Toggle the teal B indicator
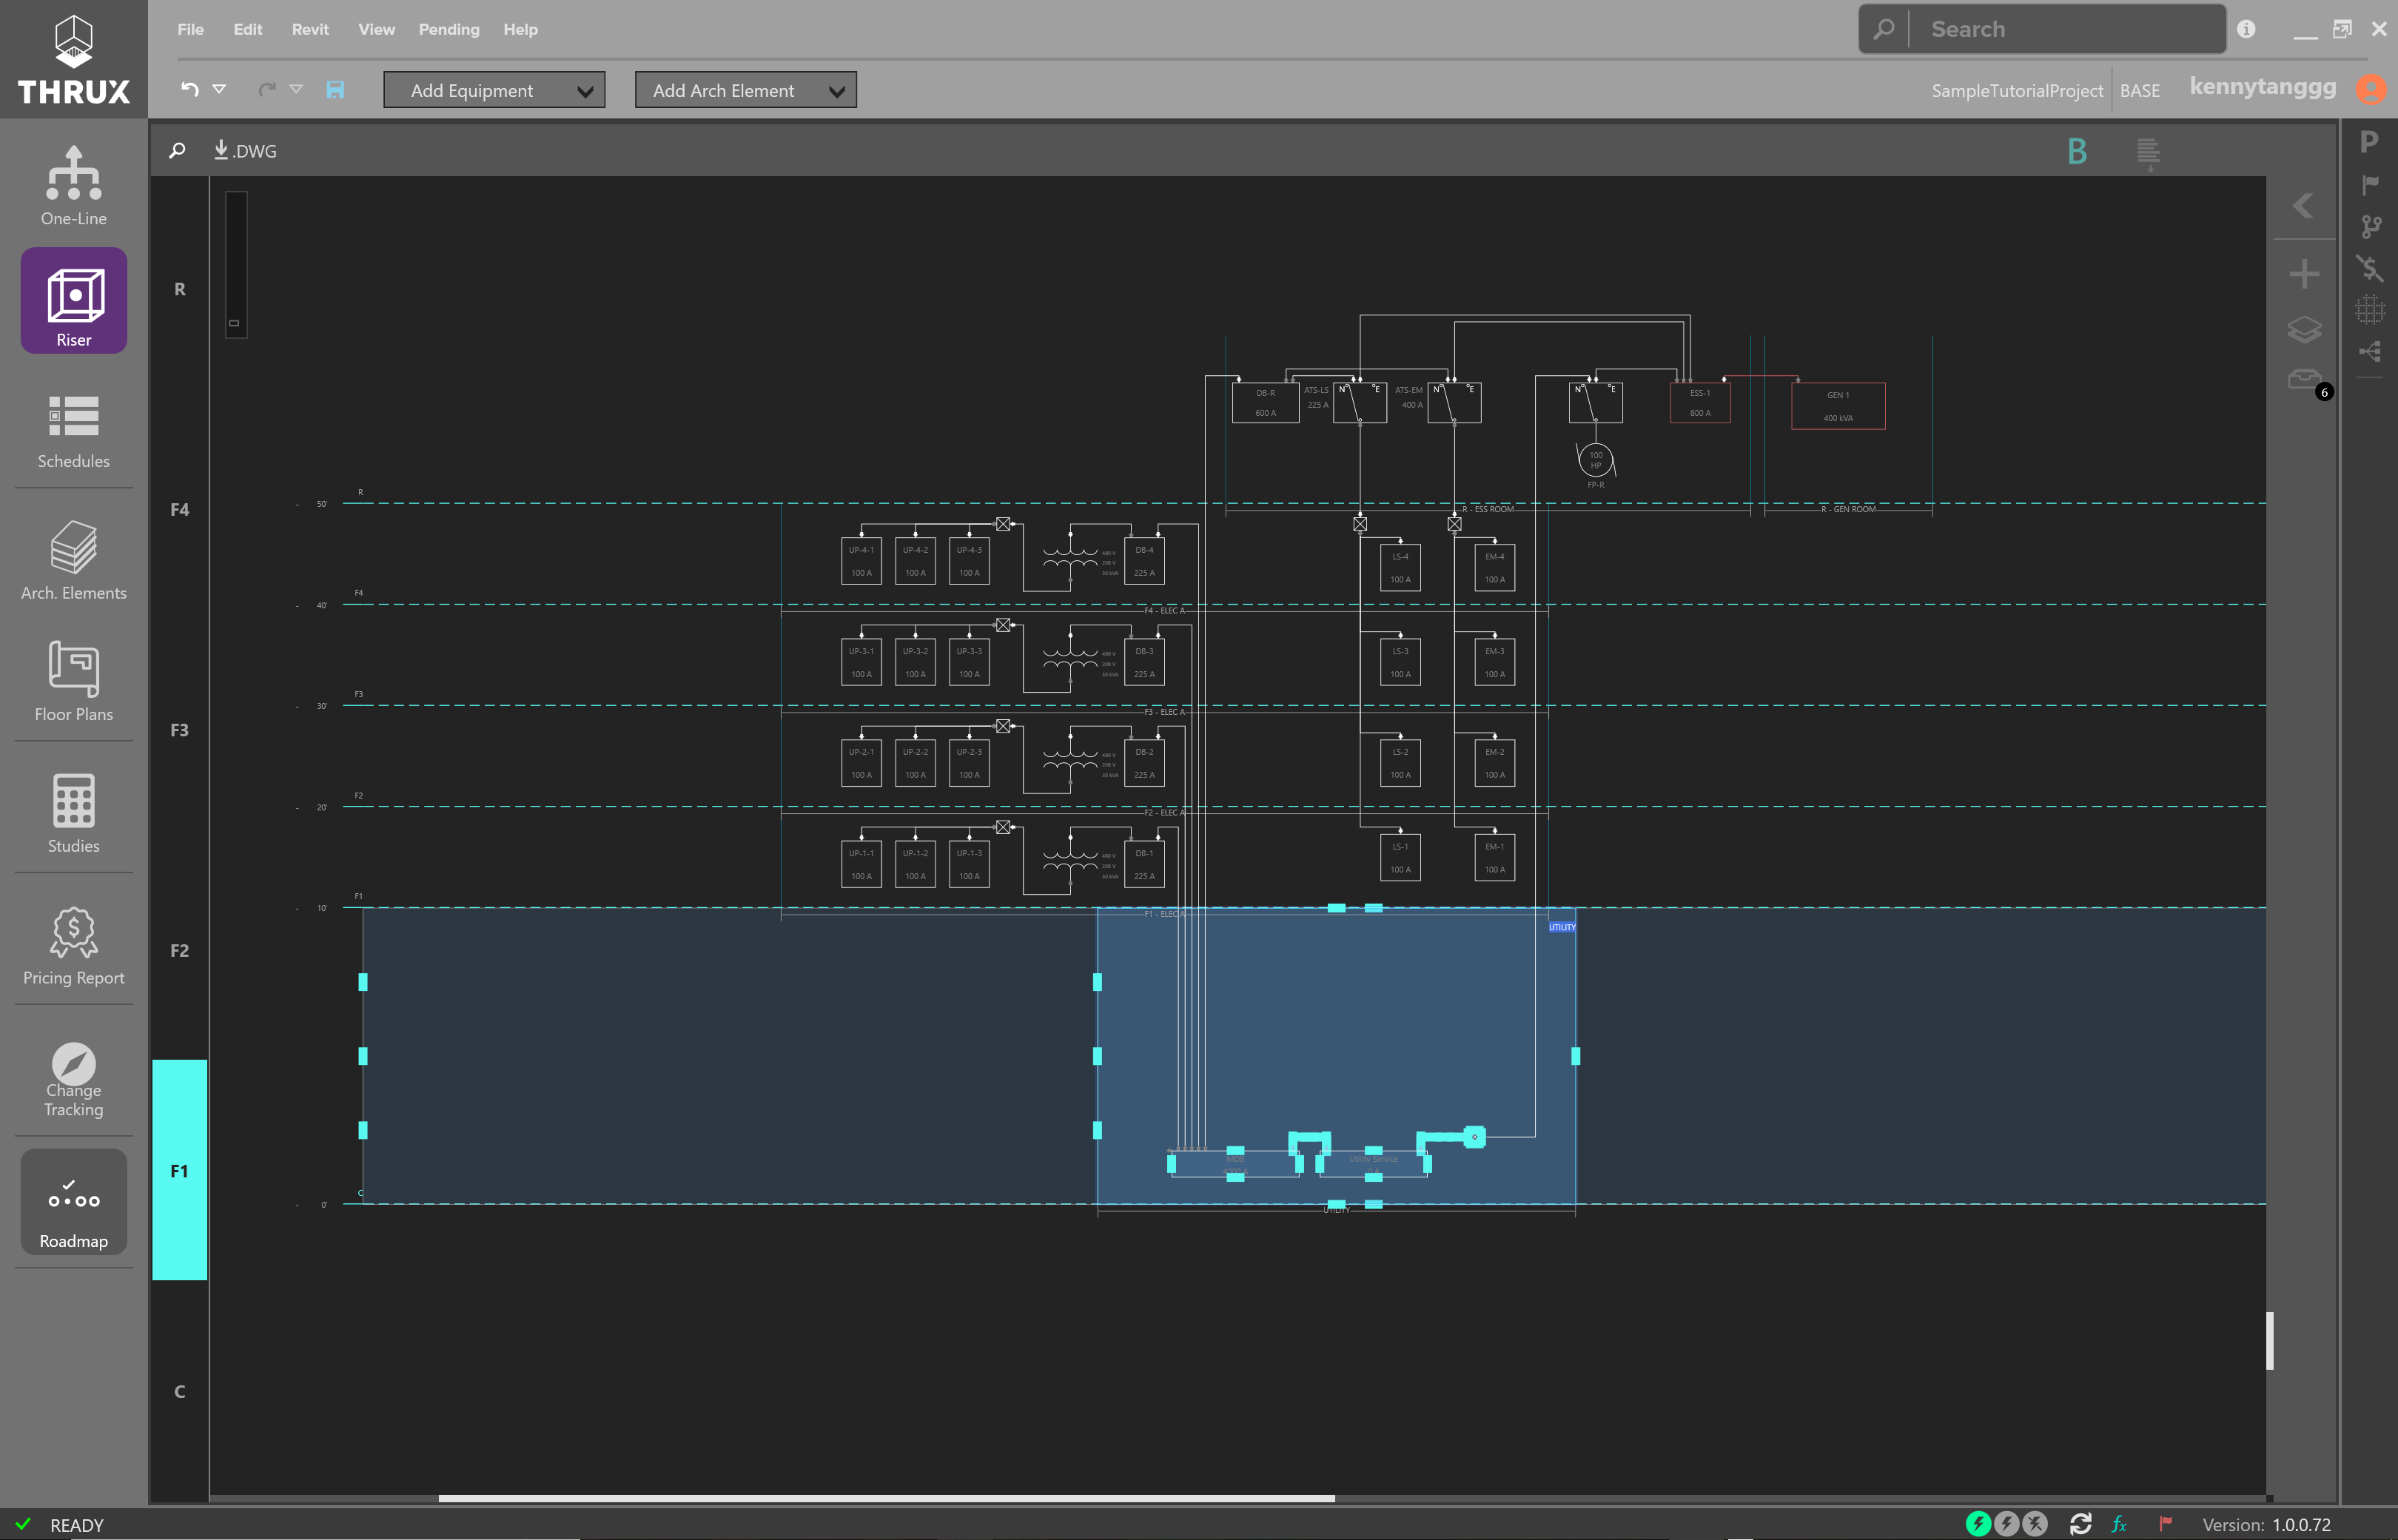The image size is (2398, 1540). coord(2077,151)
